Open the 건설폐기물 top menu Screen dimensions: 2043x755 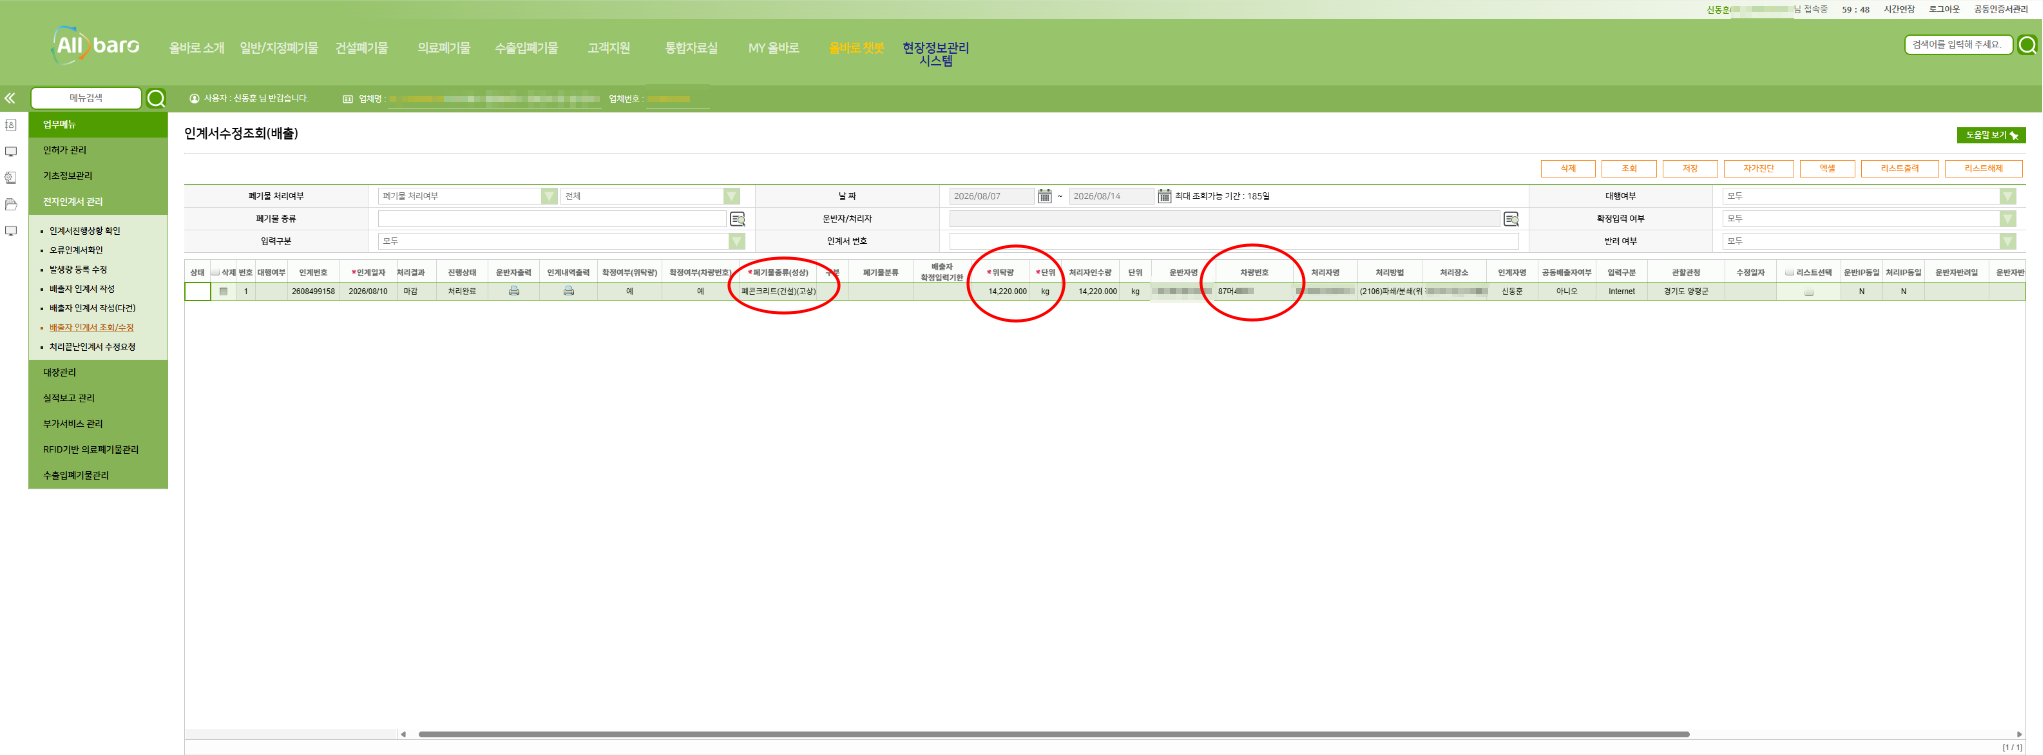(361, 48)
